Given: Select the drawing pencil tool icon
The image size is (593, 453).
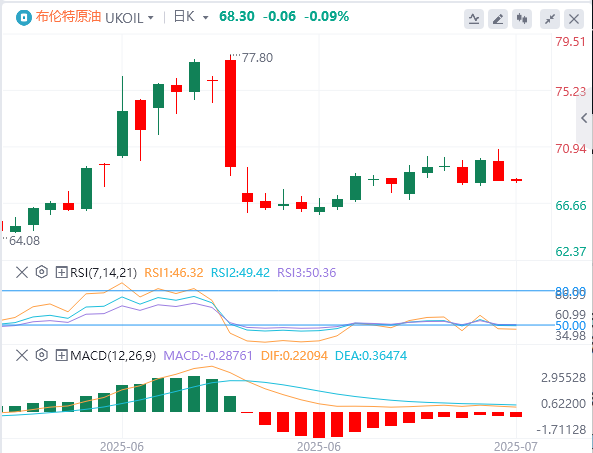Looking at the screenshot, I should [498, 19].
